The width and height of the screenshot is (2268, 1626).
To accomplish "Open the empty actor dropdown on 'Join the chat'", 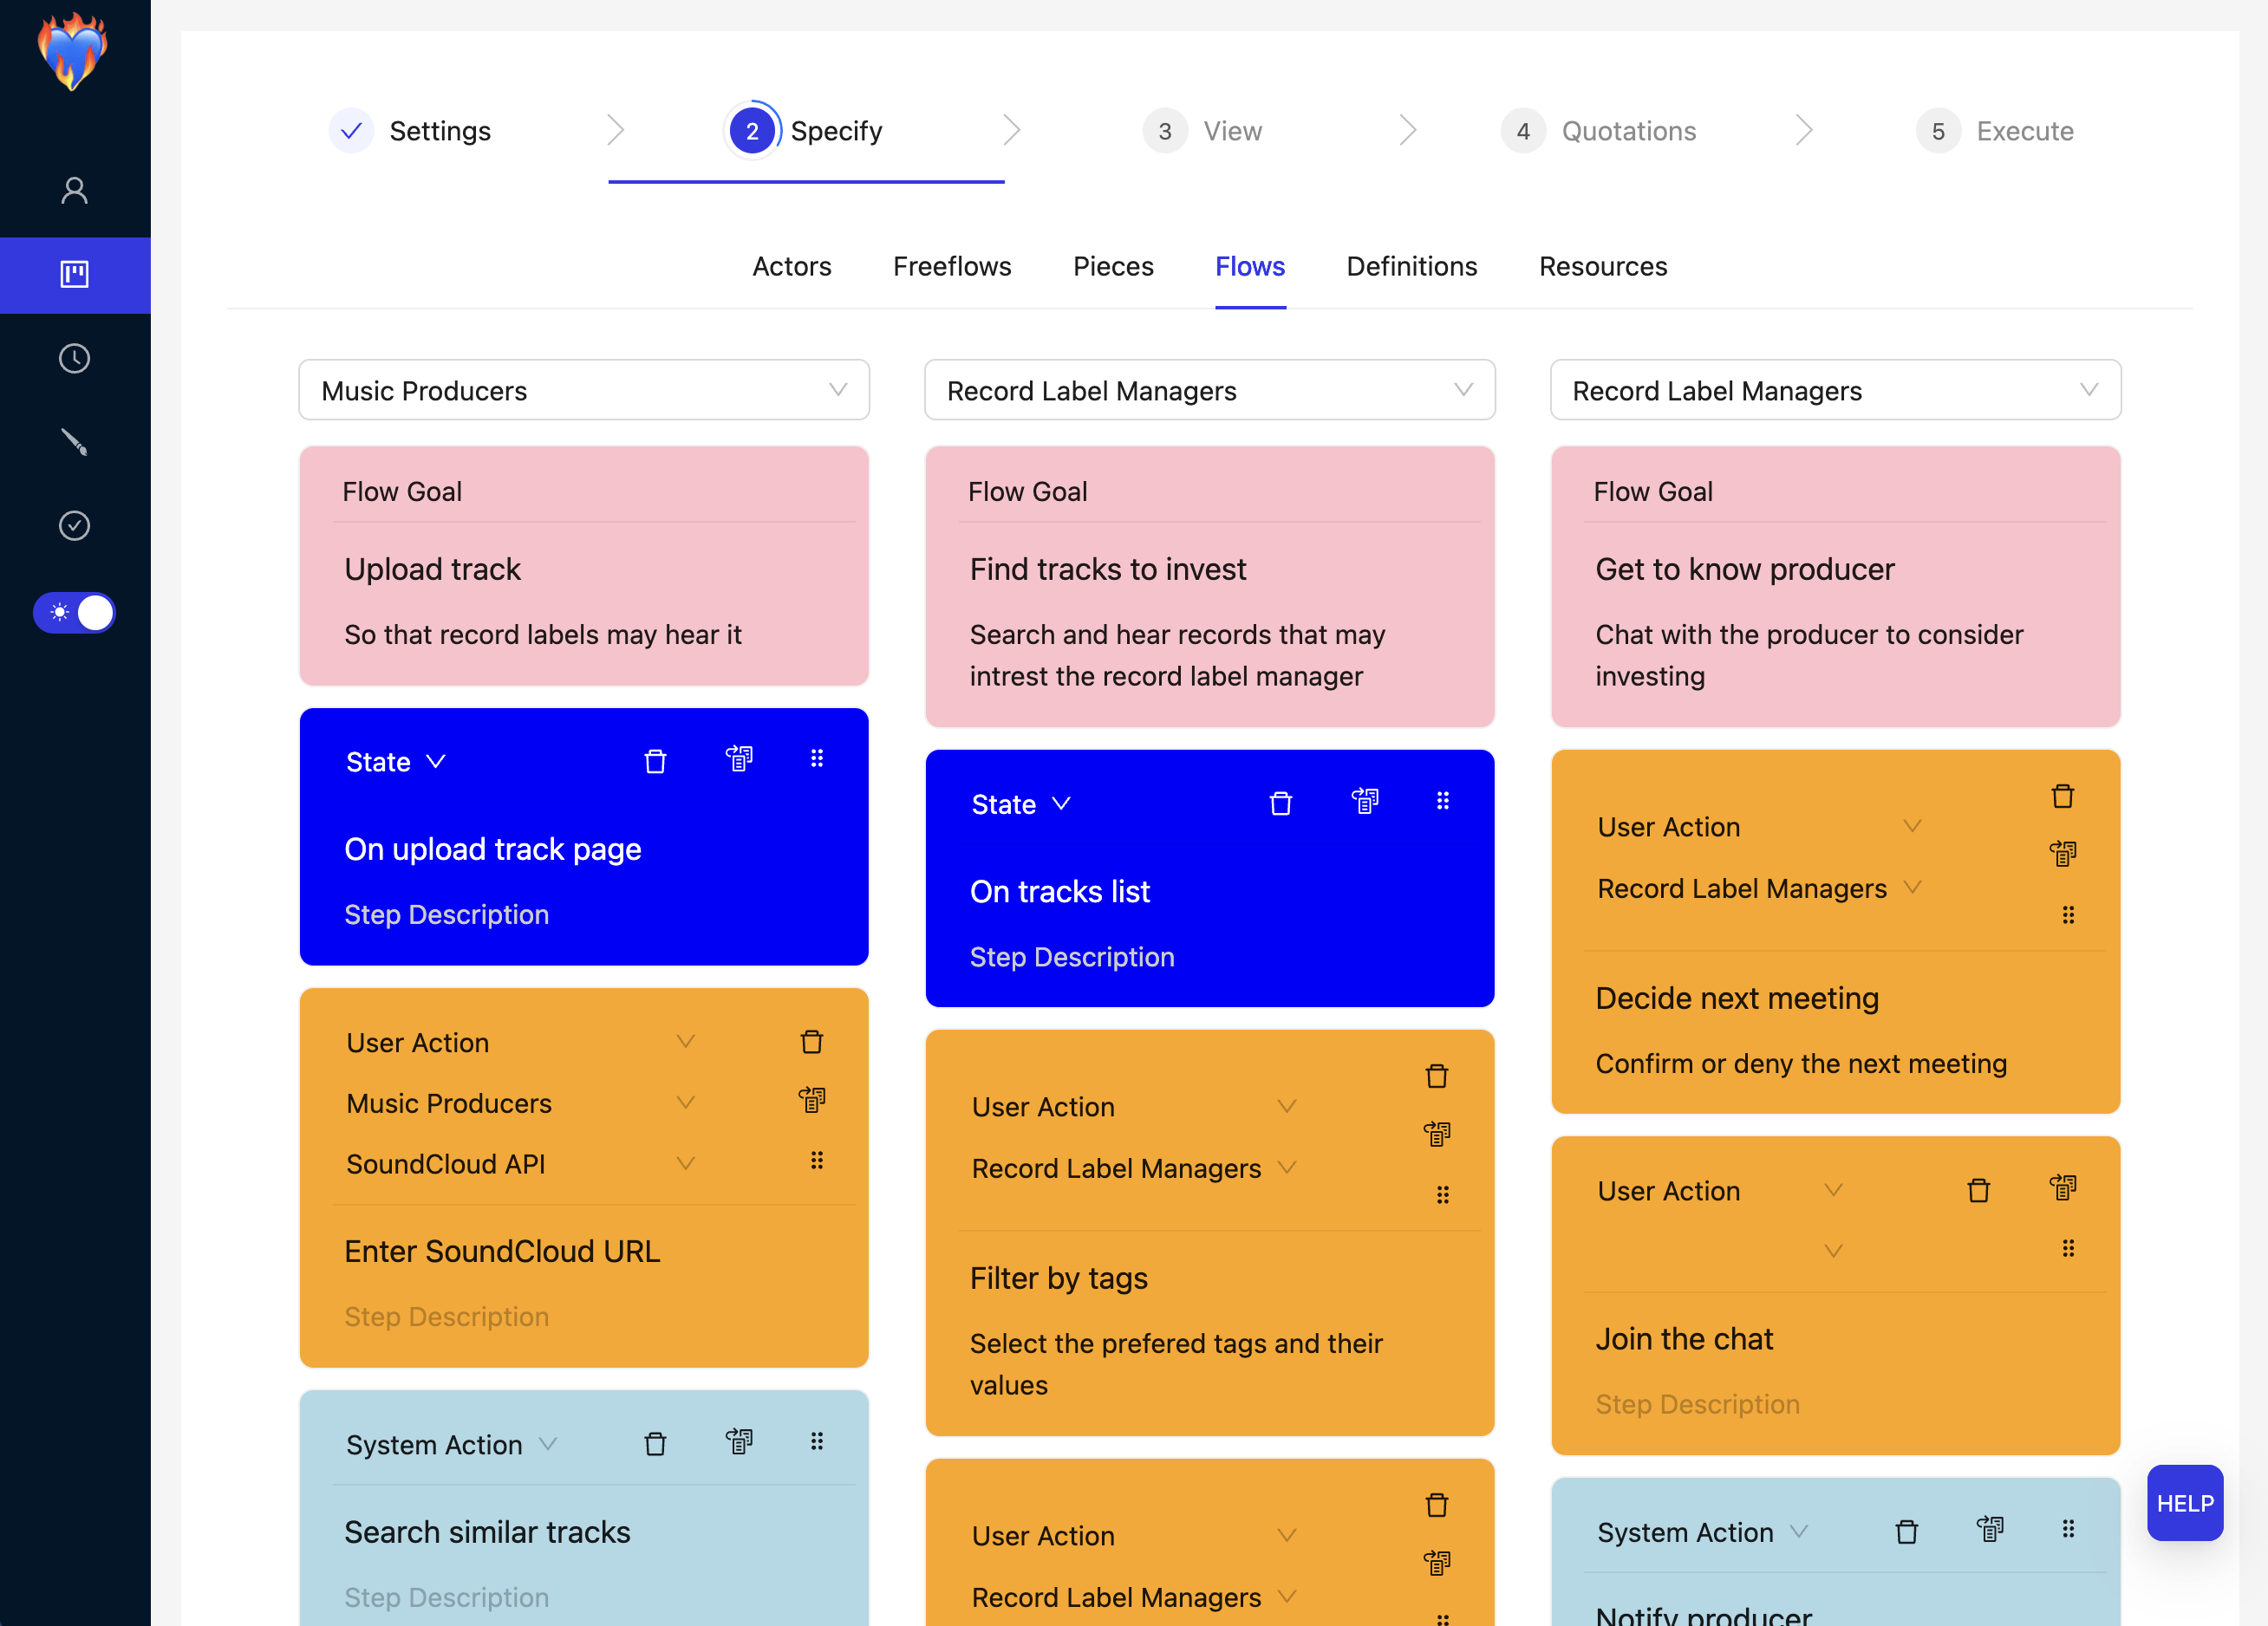I will pos(1720,1251).
